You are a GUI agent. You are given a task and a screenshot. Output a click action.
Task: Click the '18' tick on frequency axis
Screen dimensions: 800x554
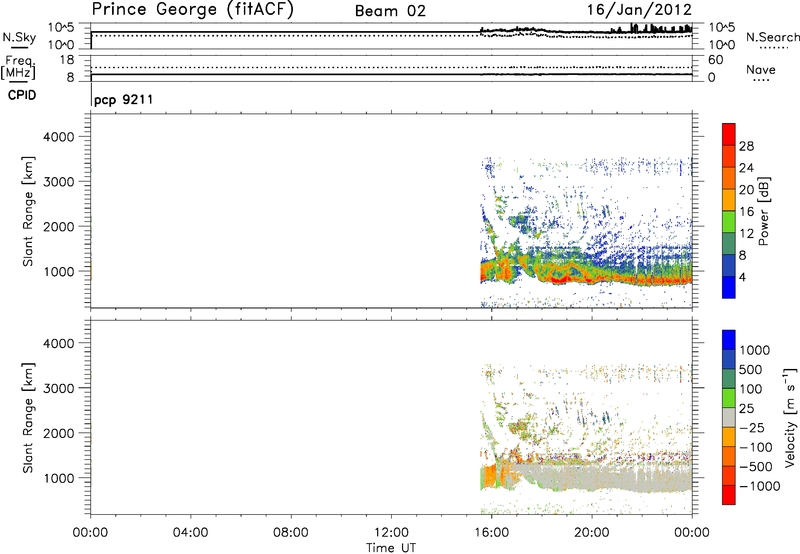(66, 60)
